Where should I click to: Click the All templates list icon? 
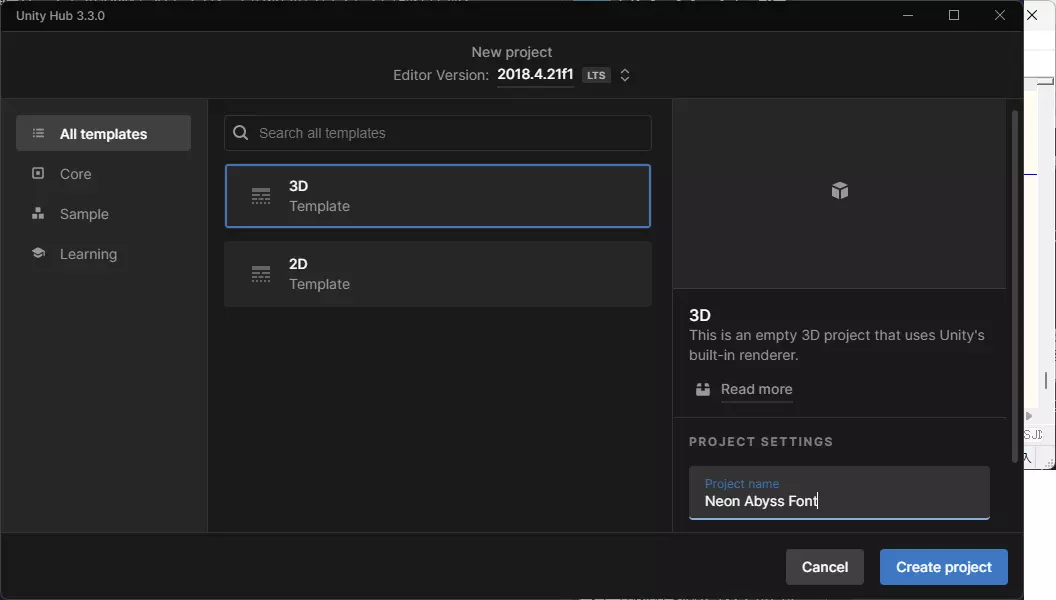[x=38, y=133]
